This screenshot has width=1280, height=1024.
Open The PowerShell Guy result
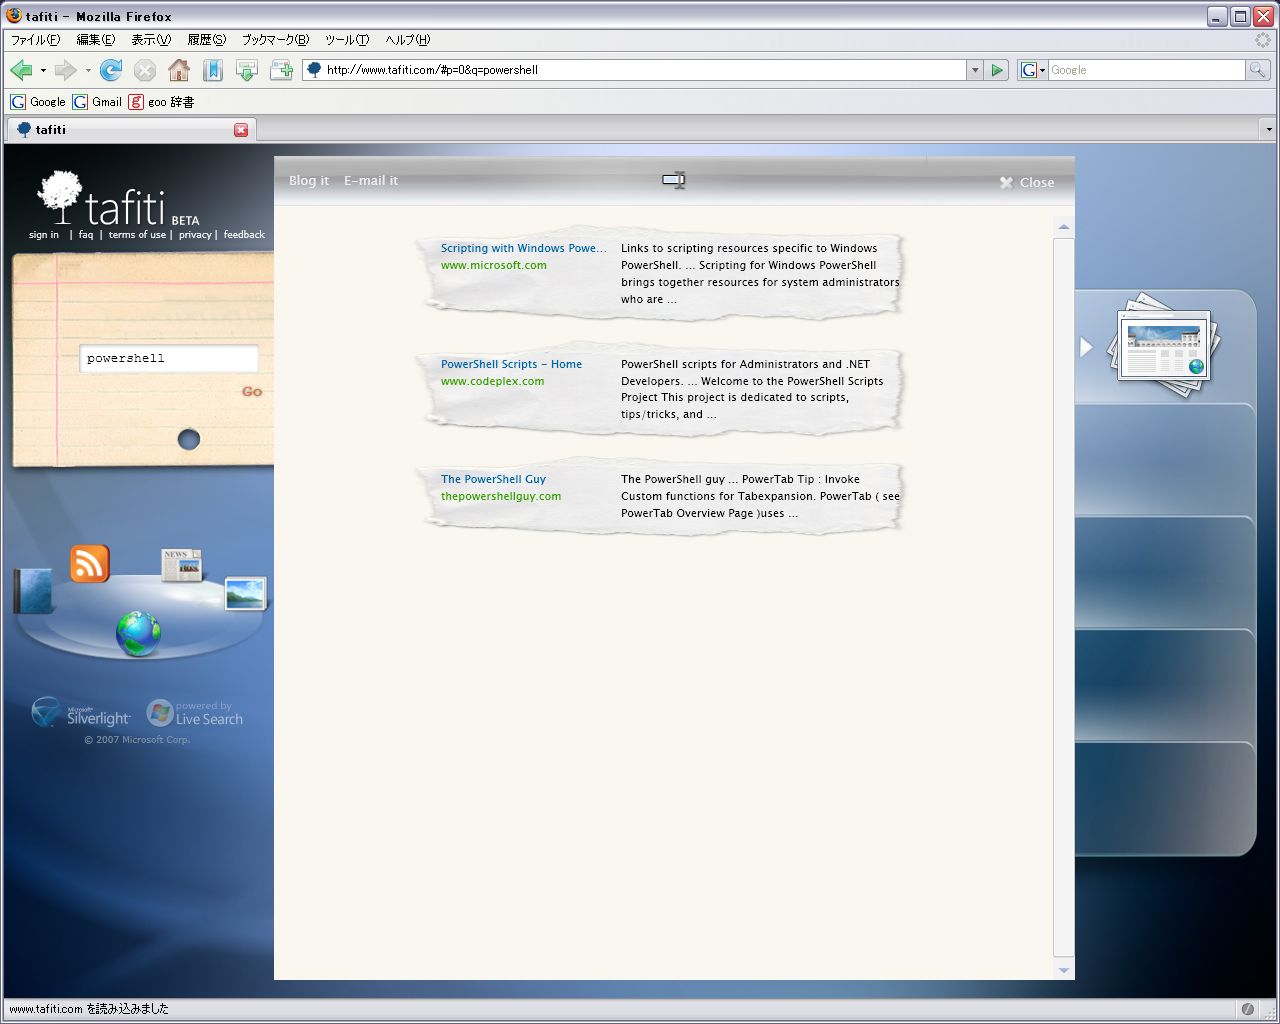[493, 479]
